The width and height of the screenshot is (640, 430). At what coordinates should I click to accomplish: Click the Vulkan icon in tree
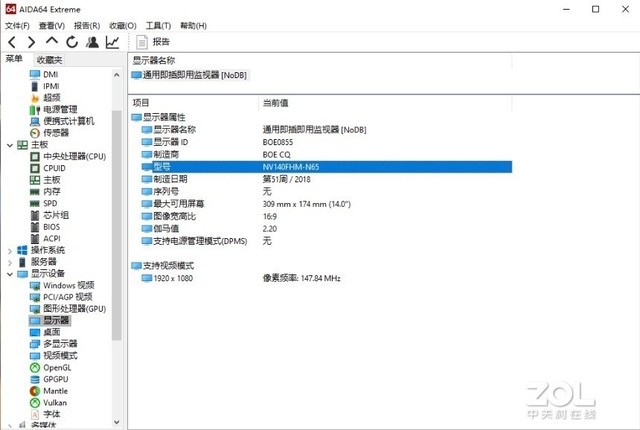click(35, 403)
